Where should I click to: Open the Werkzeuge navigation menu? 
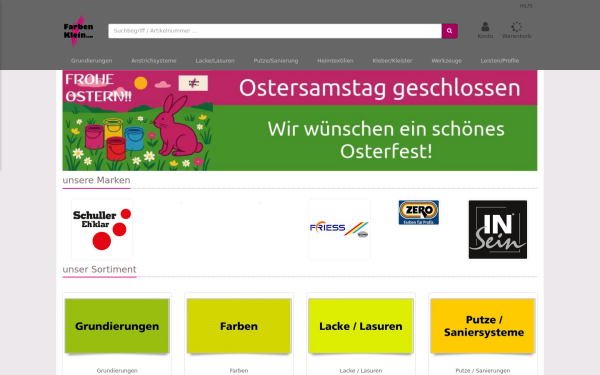(447, 60)
